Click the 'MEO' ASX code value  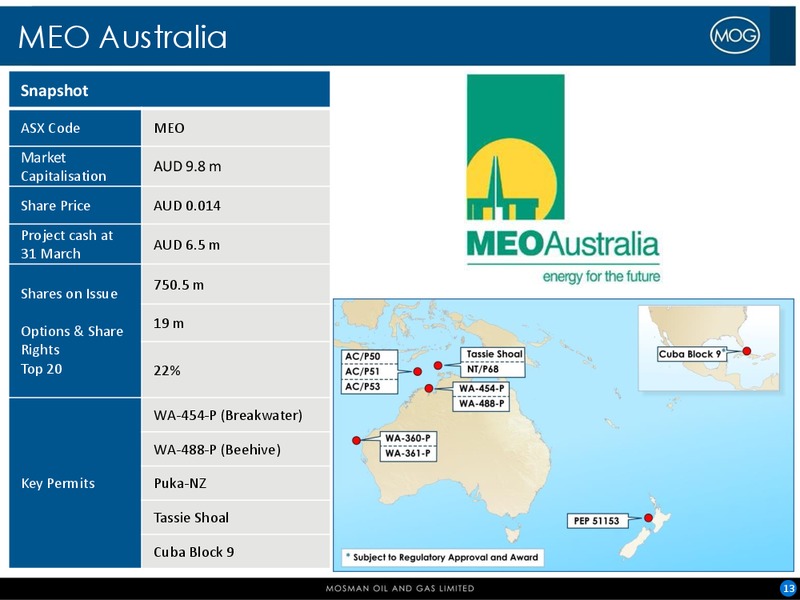click(169, 128)
